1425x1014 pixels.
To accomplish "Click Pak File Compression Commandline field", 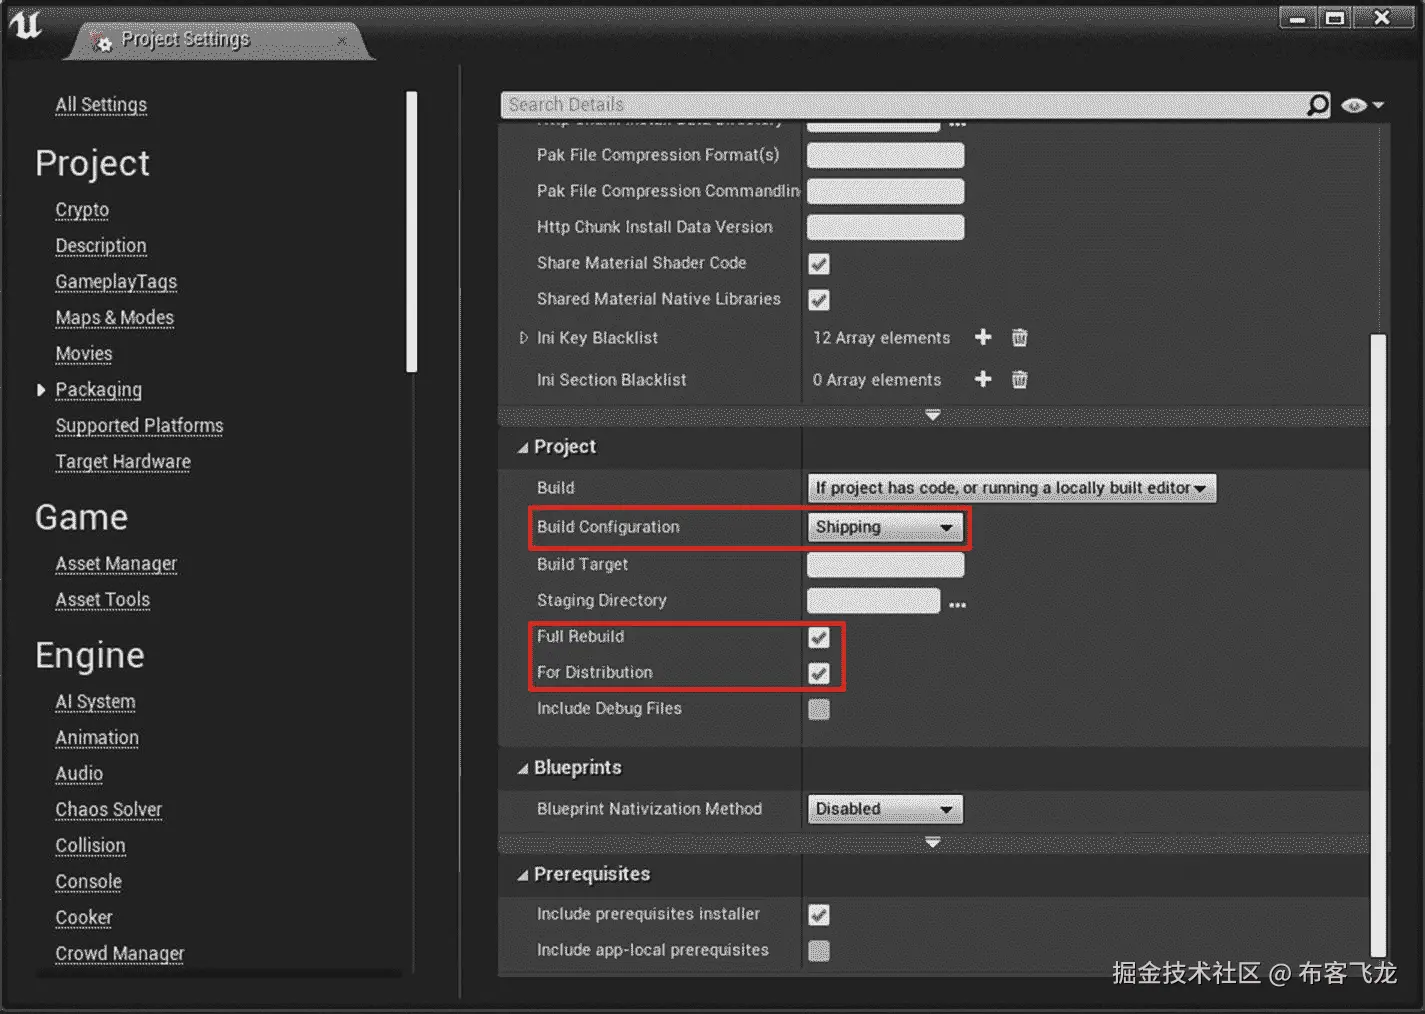I will pos(886,191).
